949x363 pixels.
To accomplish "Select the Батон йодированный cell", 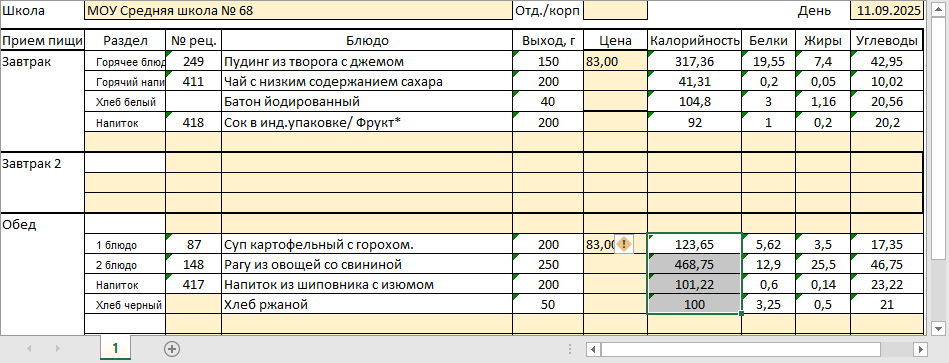I will point(367,102).
